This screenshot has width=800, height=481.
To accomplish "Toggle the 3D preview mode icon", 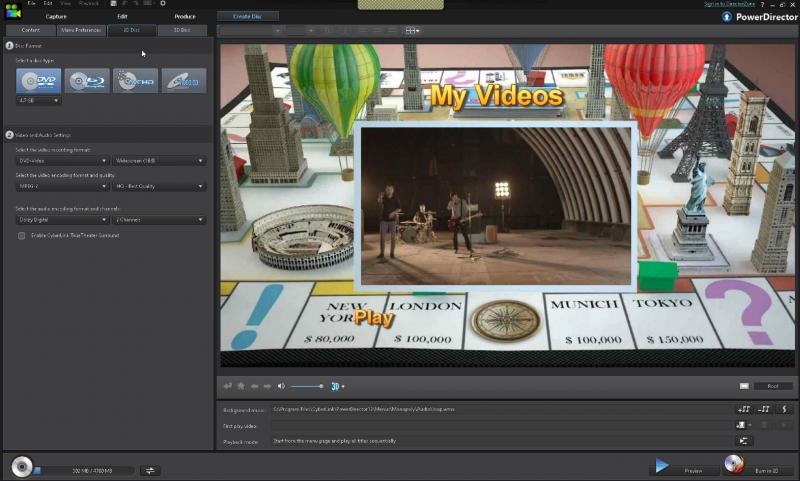I will point(337,386).
